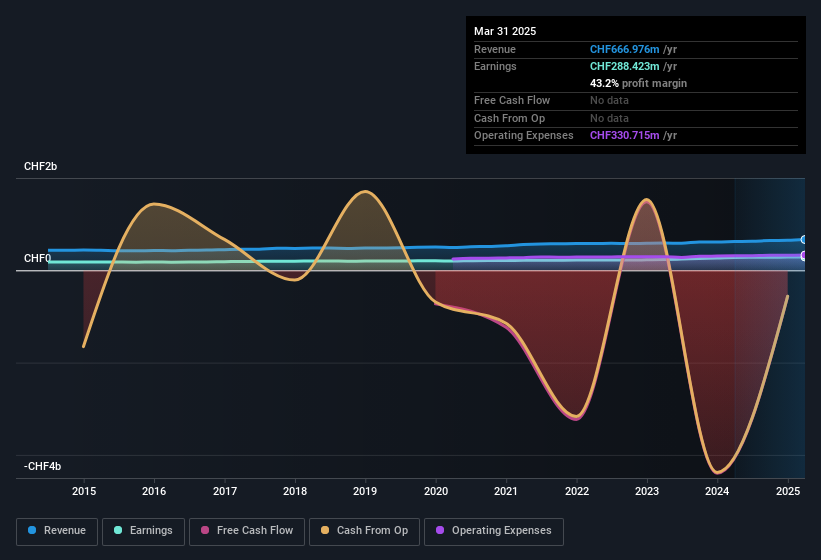Click the Mar 31 2025 tooltip date
The height and width of the screenshot is (560, 821).
tap(505, 31)
